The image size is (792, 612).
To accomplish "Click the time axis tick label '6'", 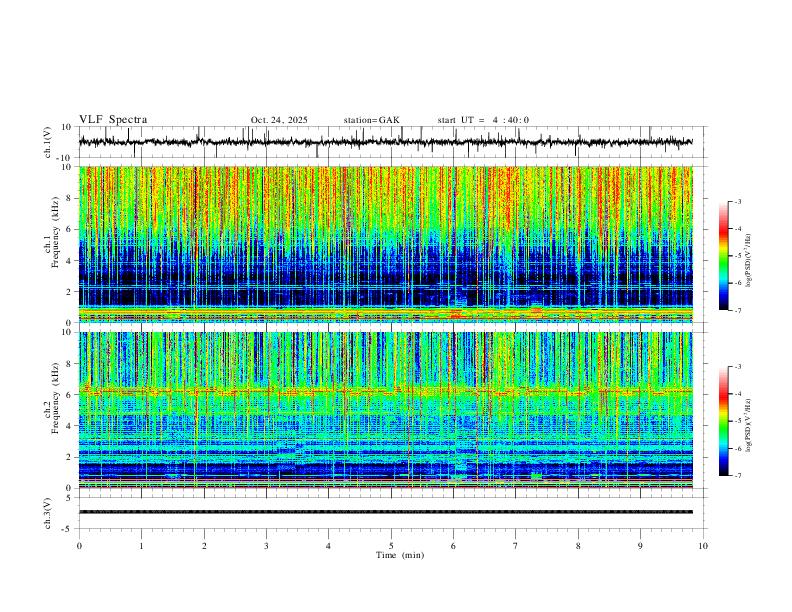I will pos(454,546).
